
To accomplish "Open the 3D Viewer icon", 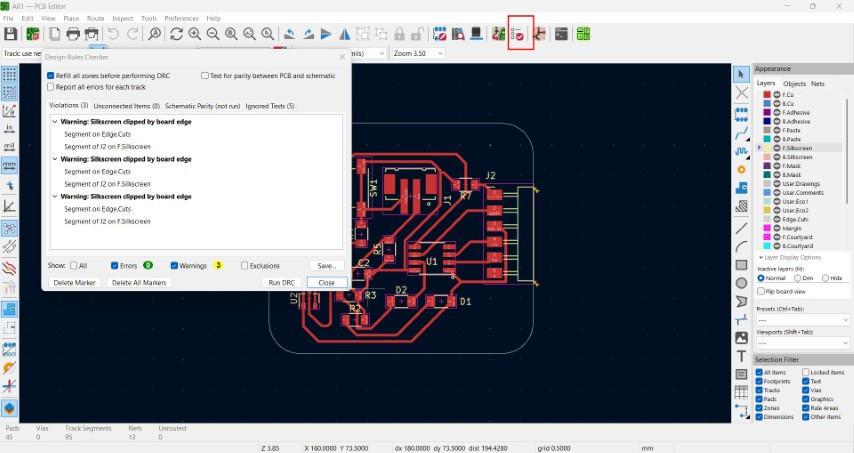I will [476, 34].
